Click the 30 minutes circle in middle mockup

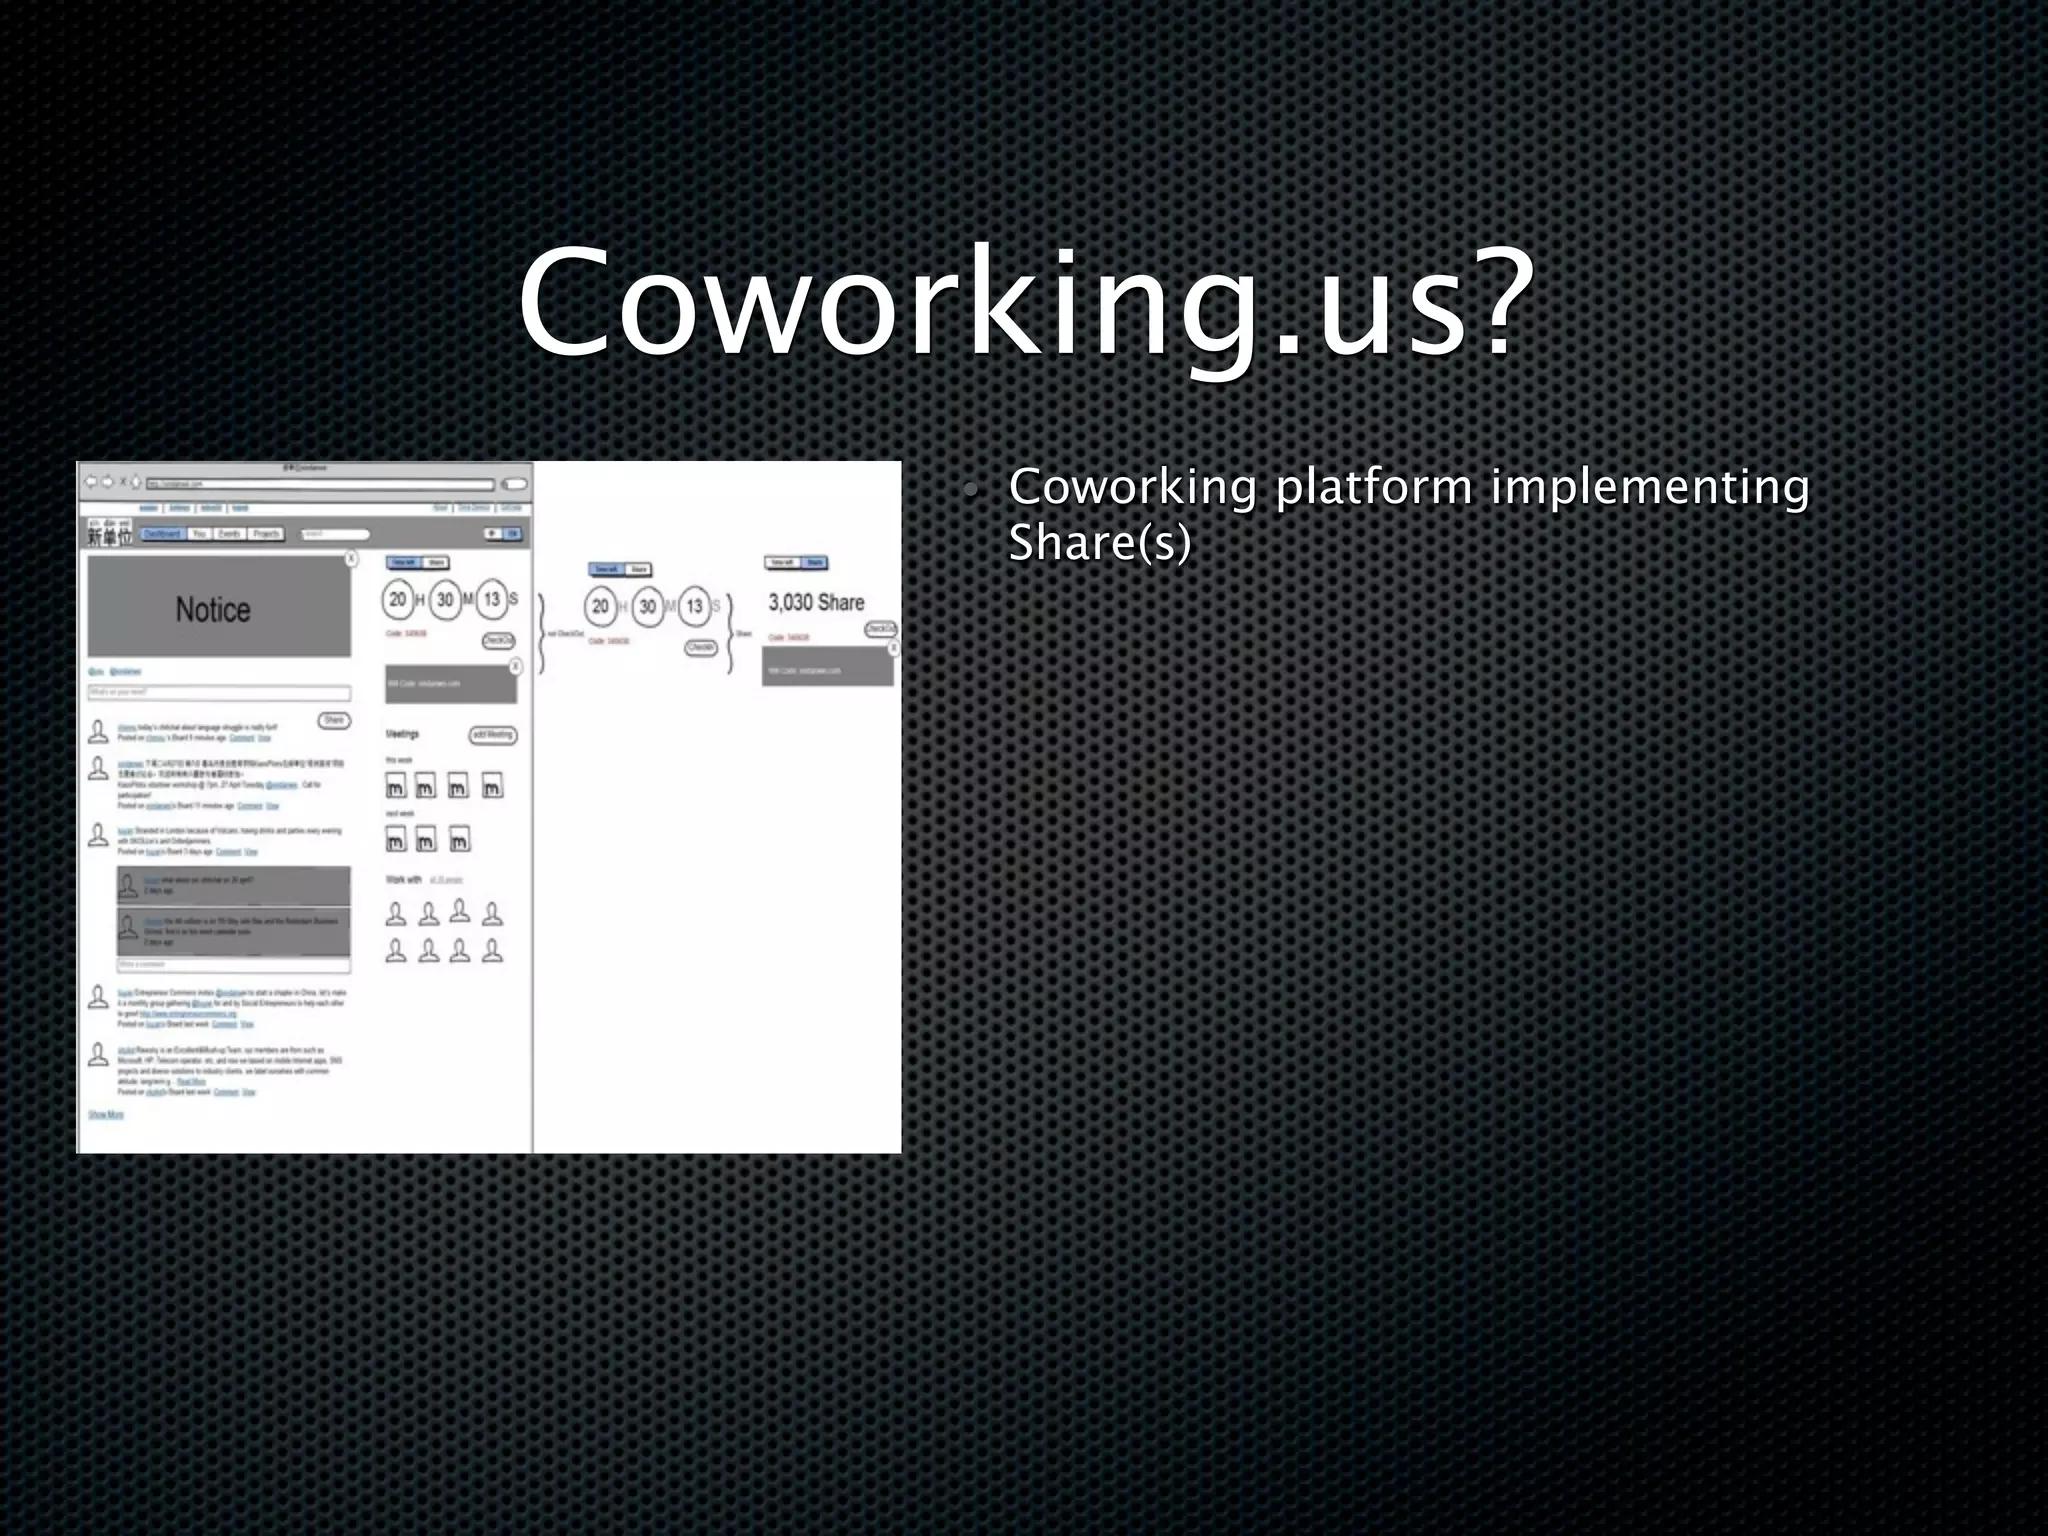(x=648, y=606)
